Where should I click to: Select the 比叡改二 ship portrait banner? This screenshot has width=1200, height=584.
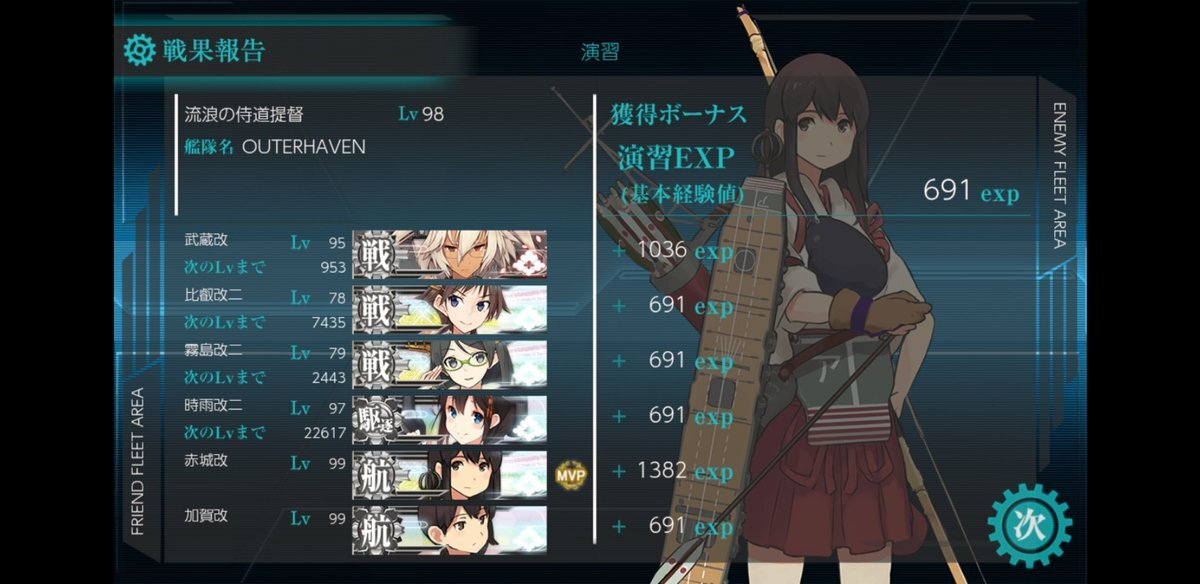coord(449,308)
